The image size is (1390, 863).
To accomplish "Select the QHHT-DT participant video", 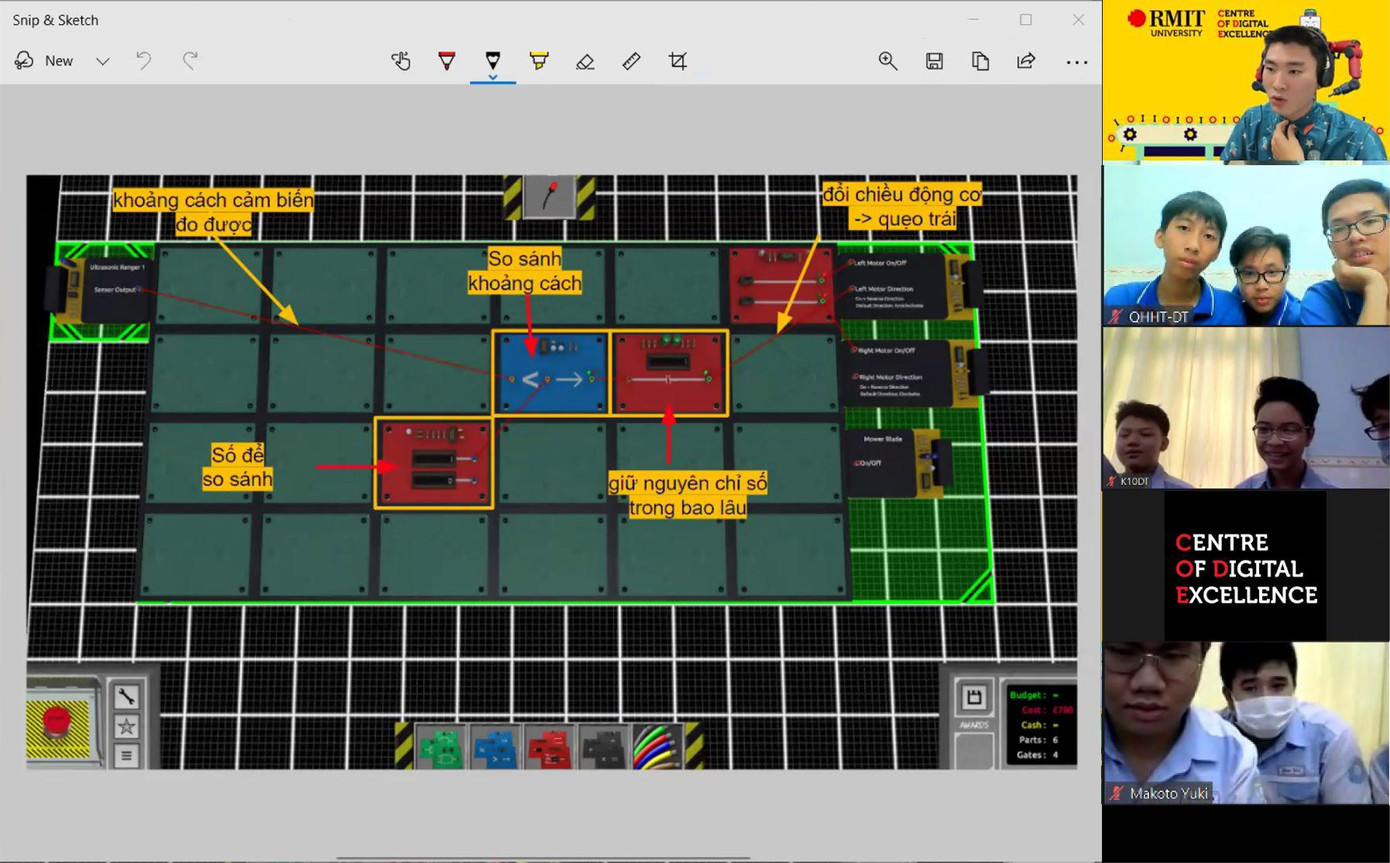I will [x=1245, y=245].
